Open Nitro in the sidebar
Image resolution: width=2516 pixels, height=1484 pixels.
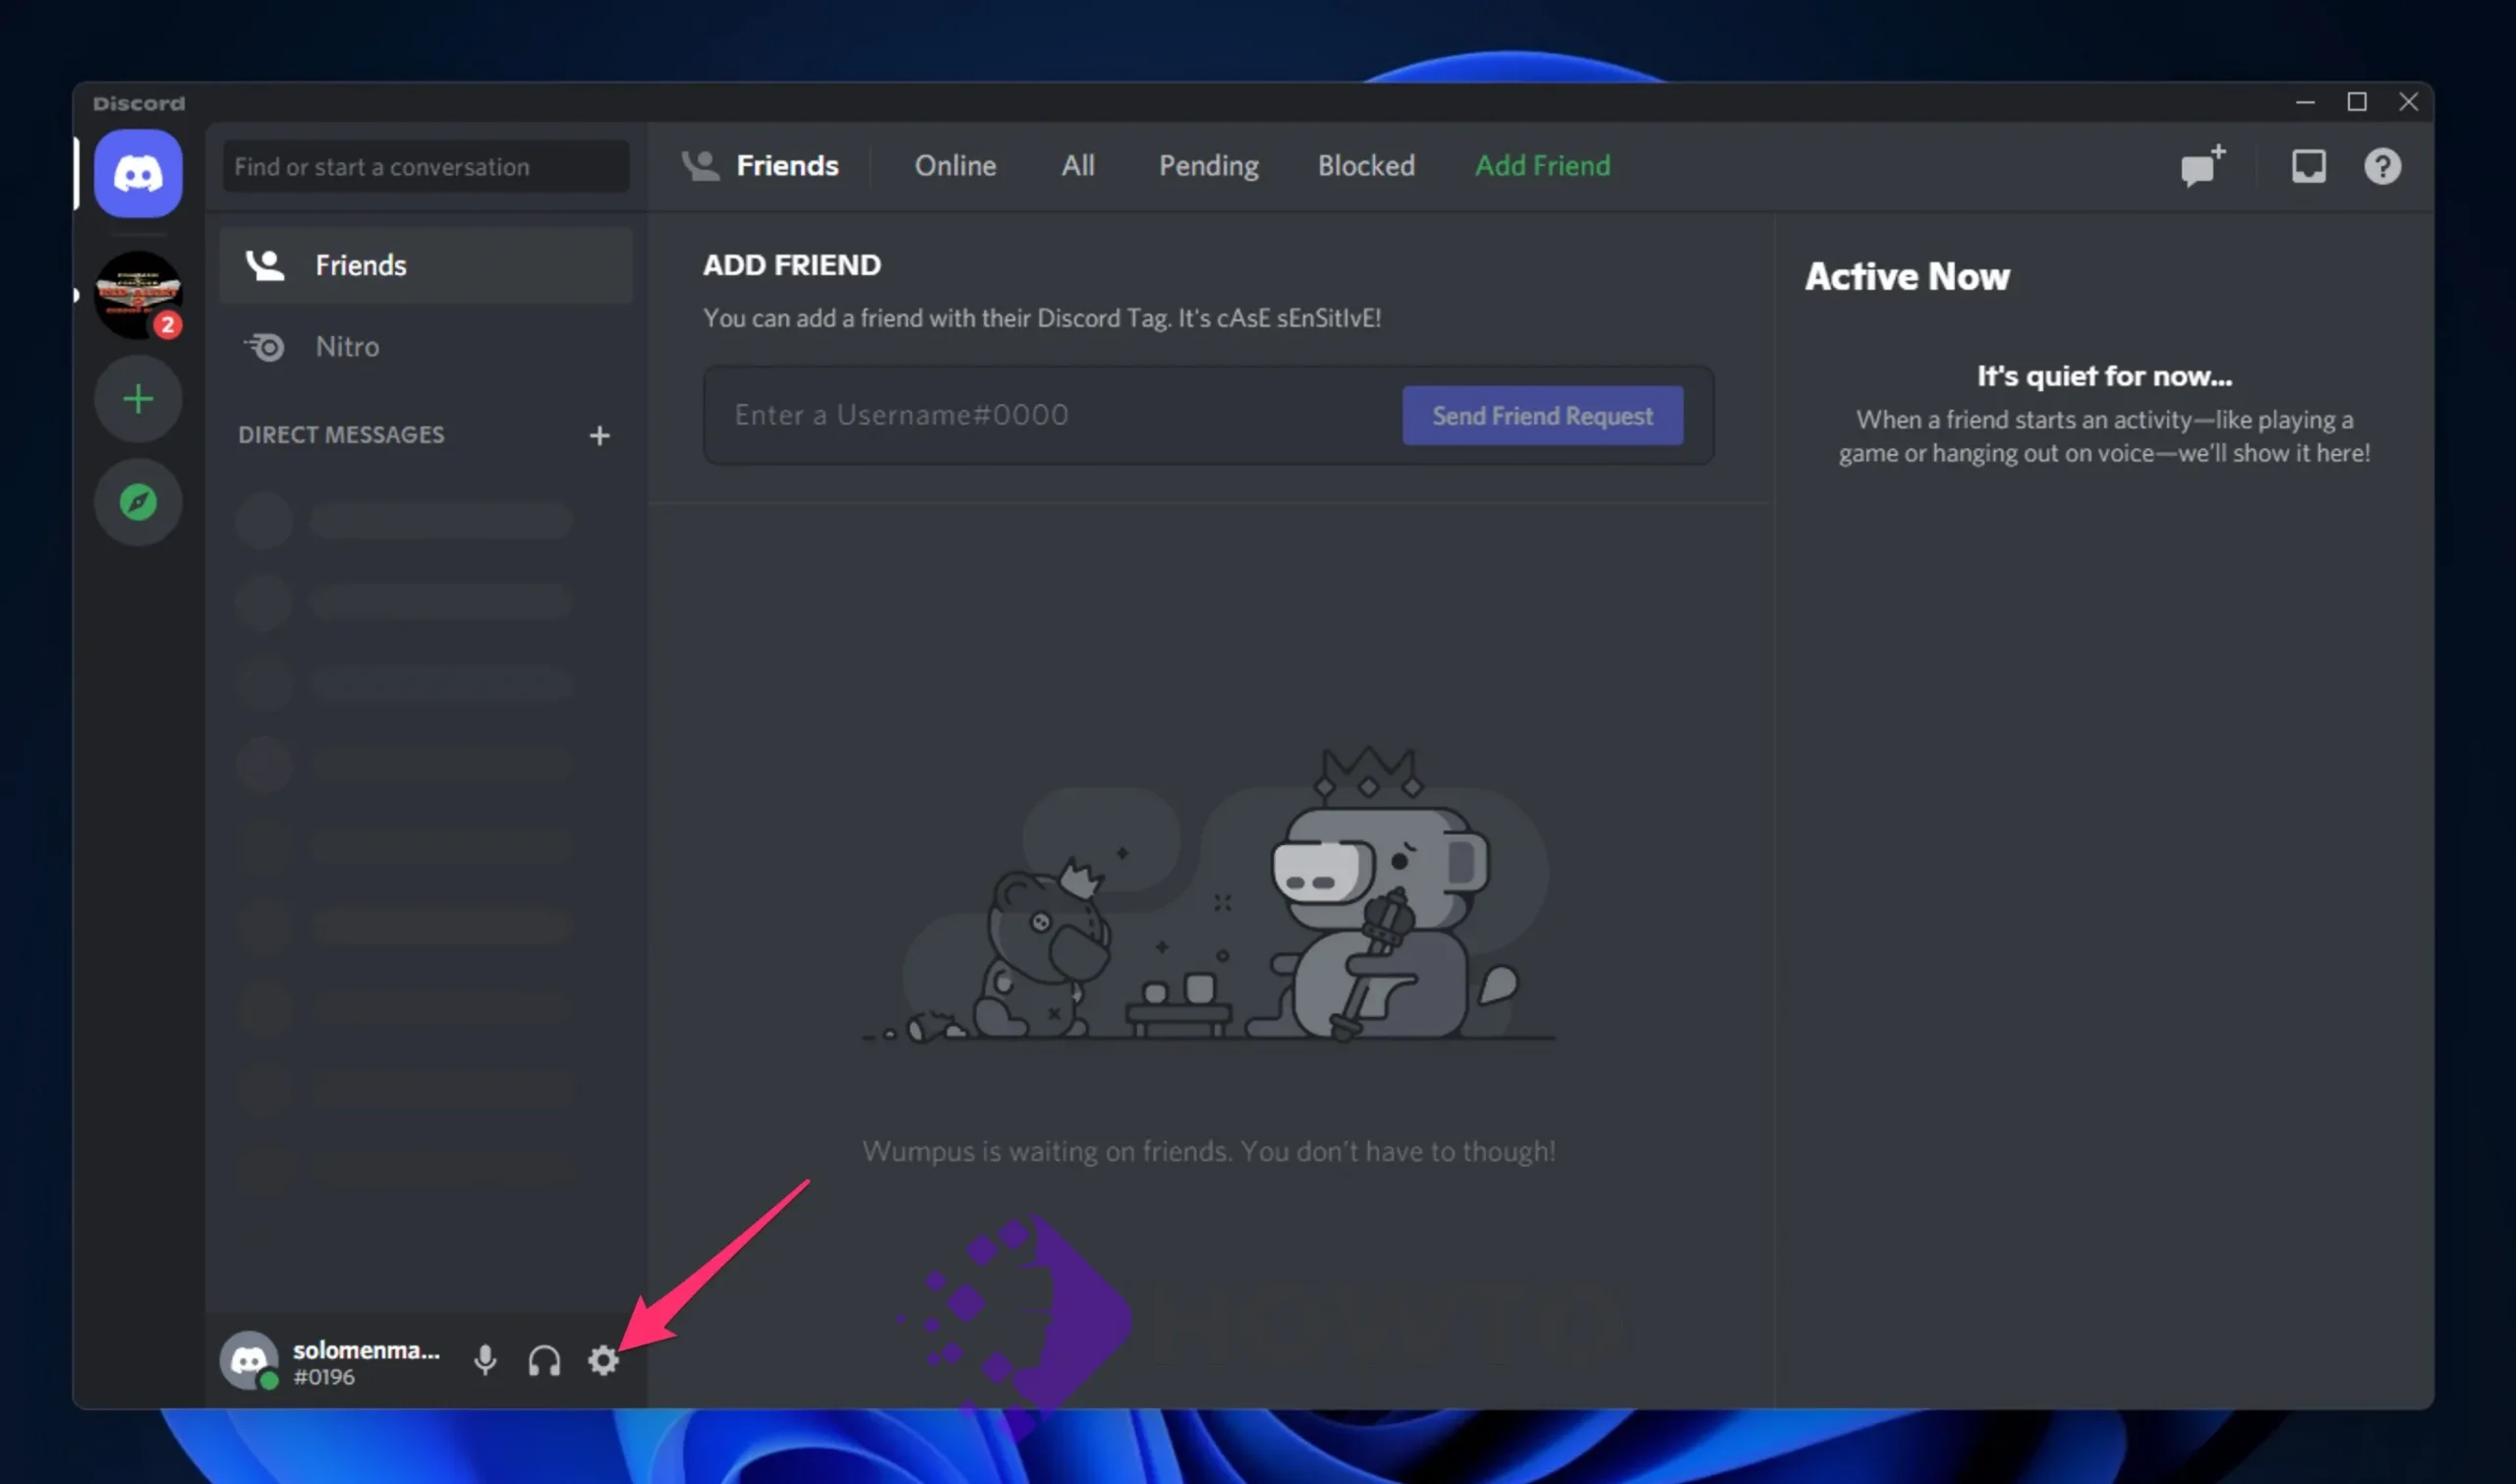pos(426,346)
